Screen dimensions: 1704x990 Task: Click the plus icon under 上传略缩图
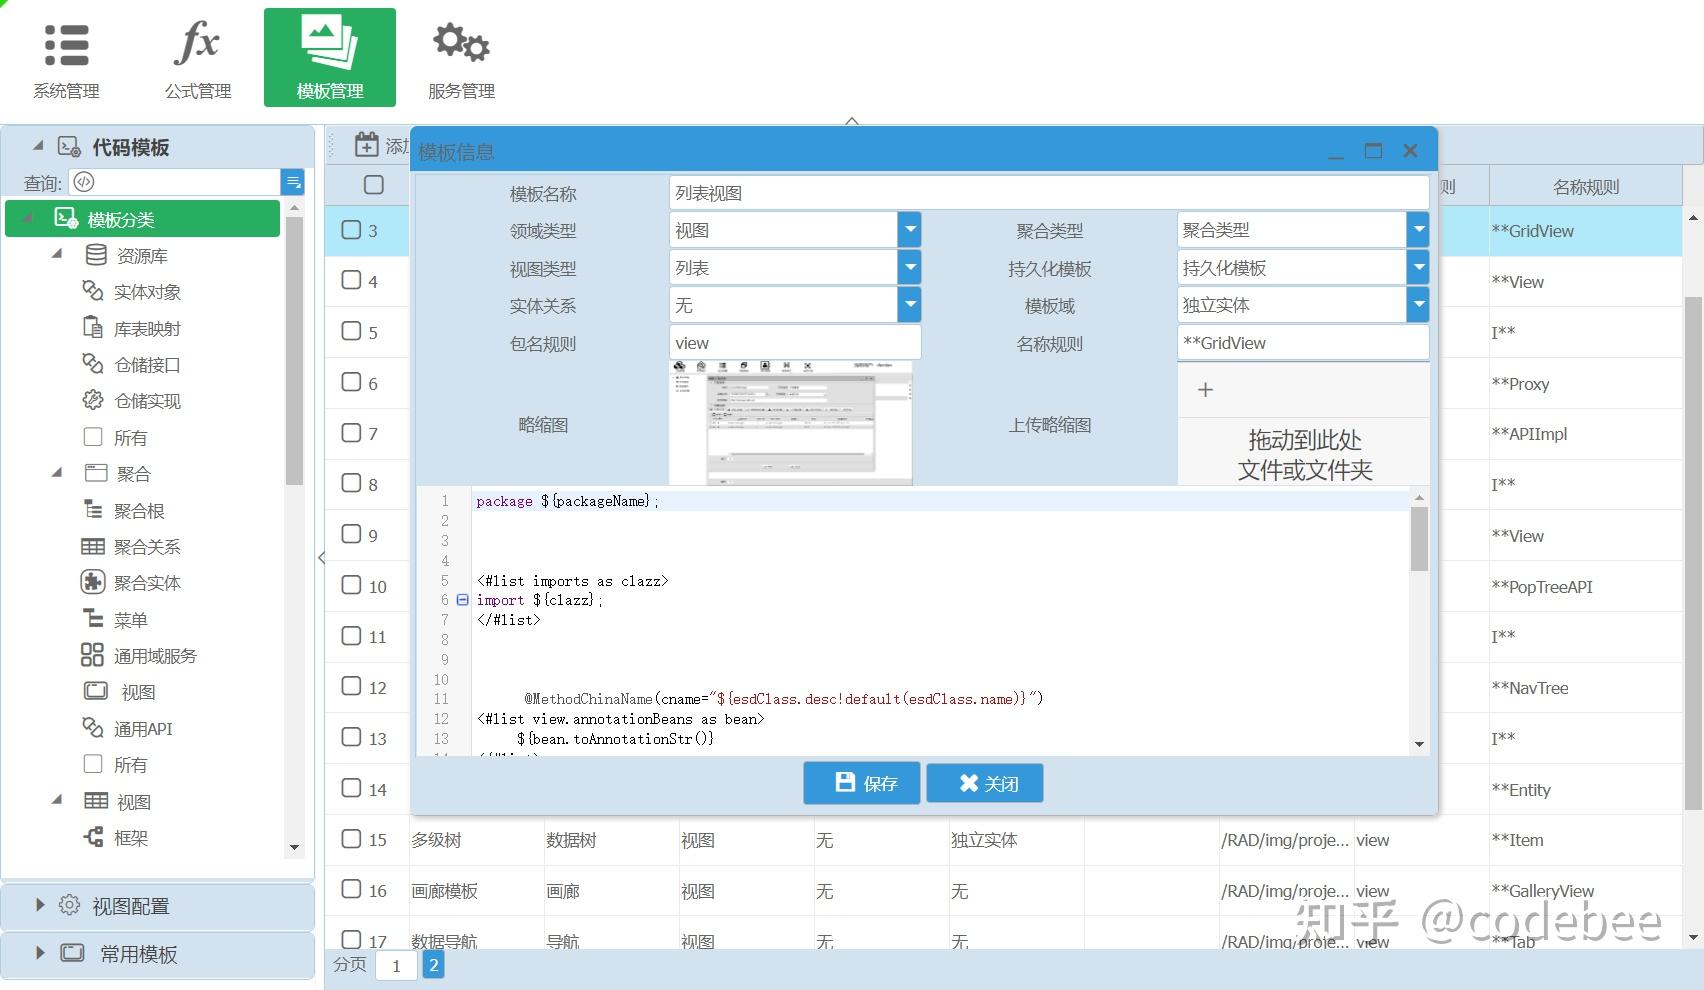tap(1204, 389)
